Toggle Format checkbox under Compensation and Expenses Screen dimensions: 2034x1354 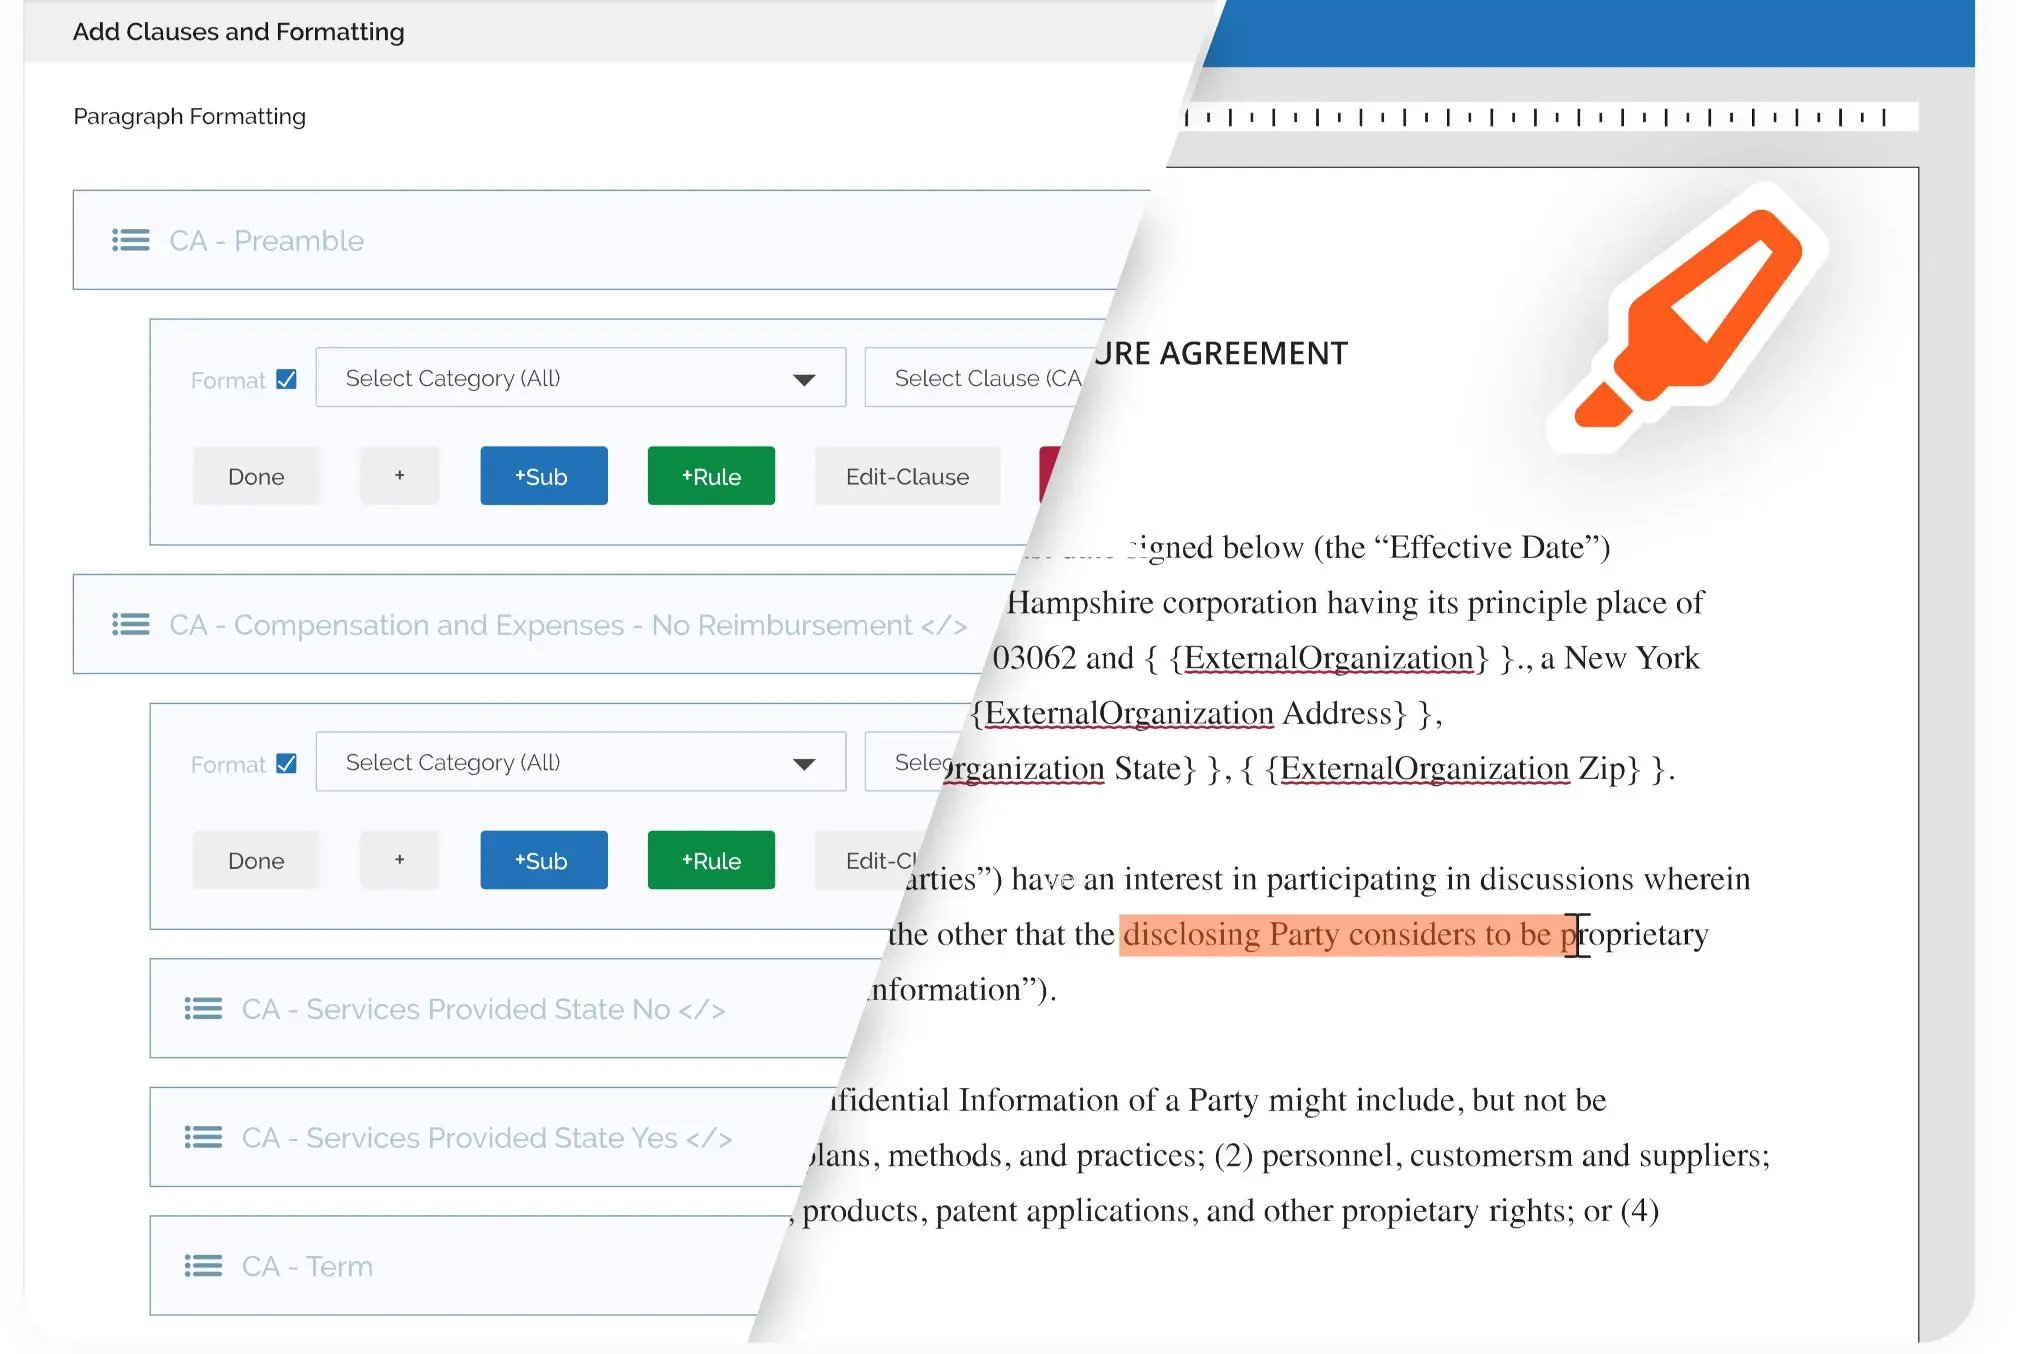click(x=286, y=763)
